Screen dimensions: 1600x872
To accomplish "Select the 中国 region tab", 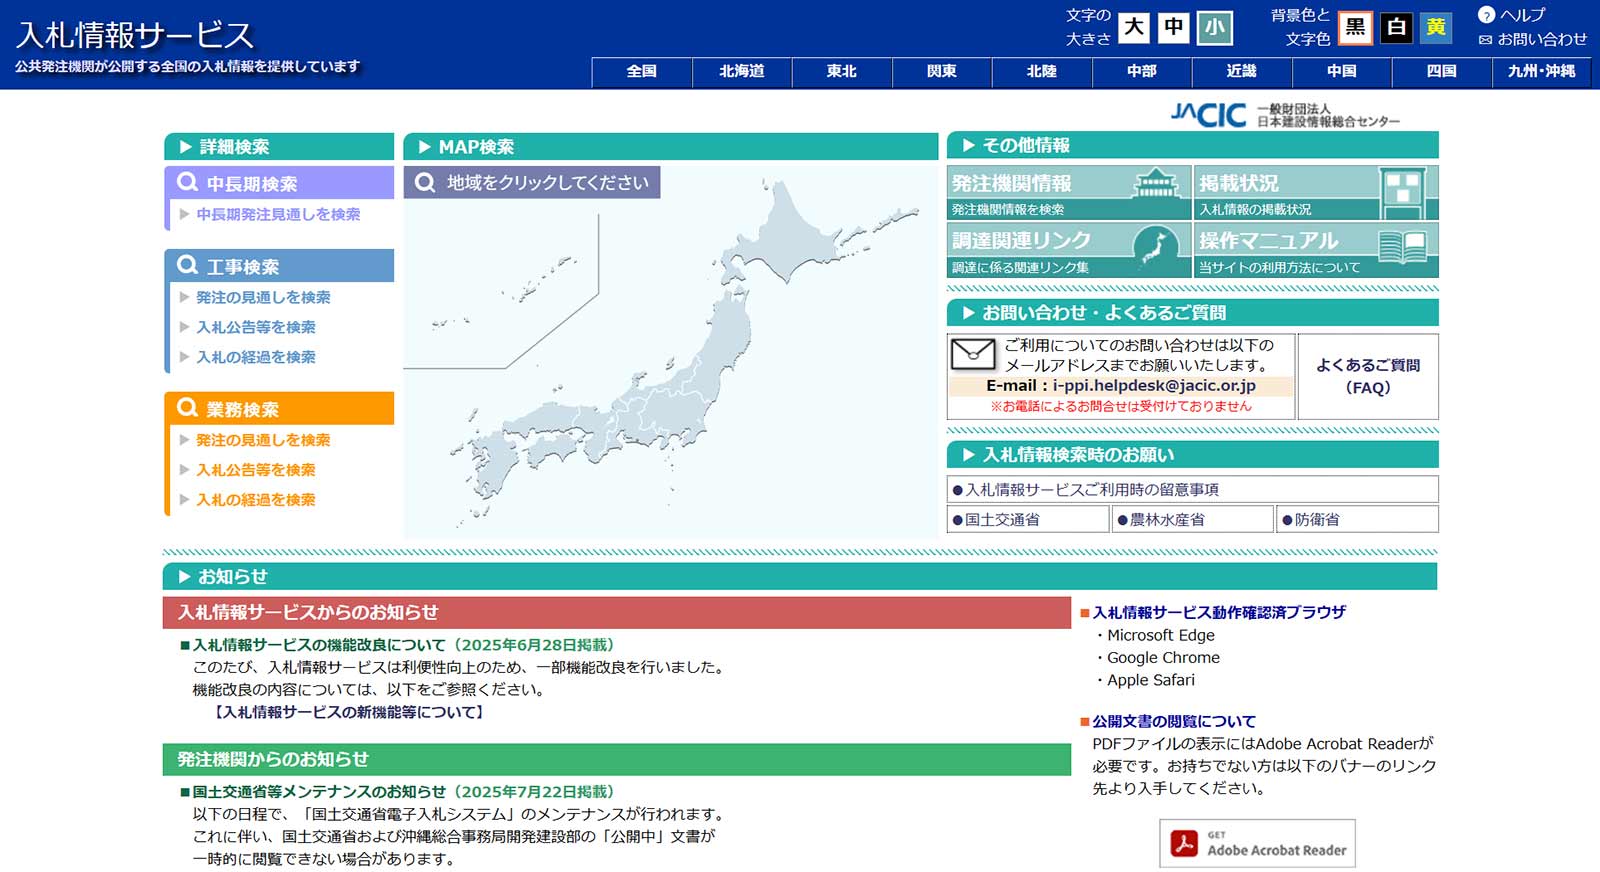I will [x=1342, y=72].
